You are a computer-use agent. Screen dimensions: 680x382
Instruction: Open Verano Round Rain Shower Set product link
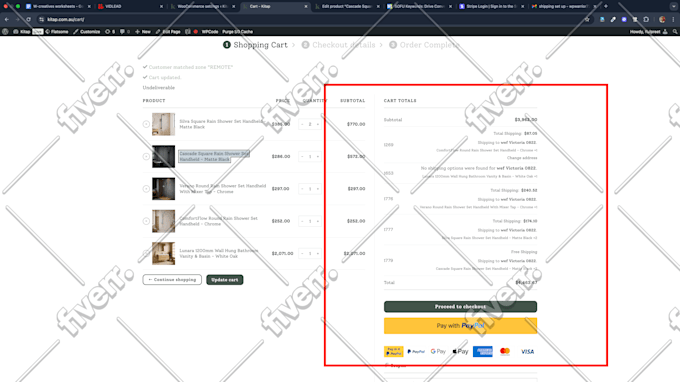(x=222, y=189)
